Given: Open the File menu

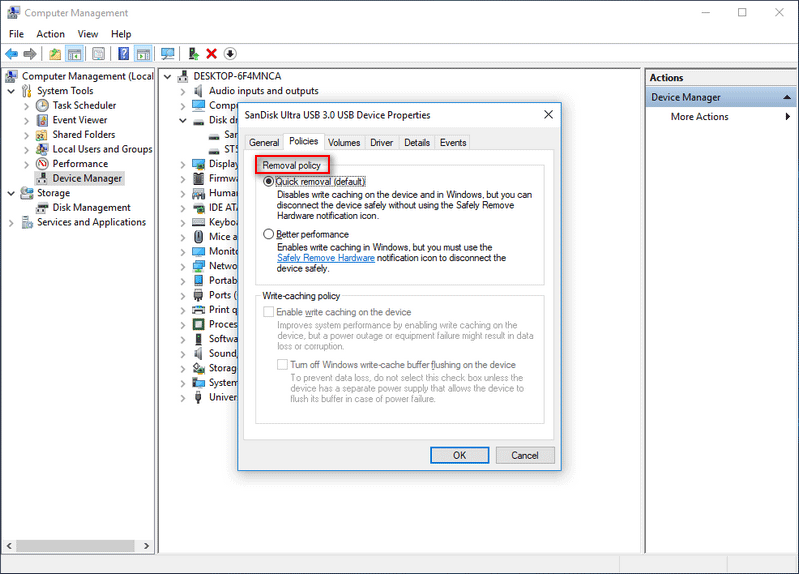Looking at the screenshot, I should coord(16,34).
